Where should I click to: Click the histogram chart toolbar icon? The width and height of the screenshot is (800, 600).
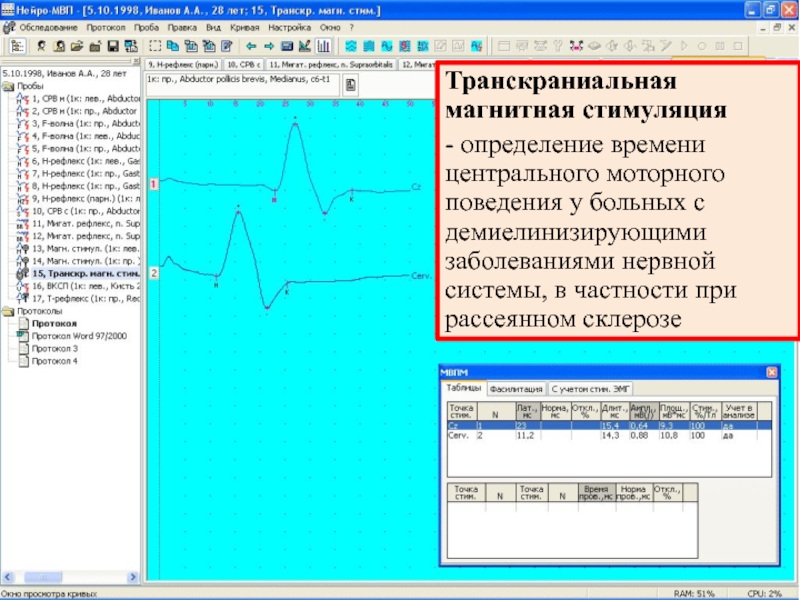point(325,46)
